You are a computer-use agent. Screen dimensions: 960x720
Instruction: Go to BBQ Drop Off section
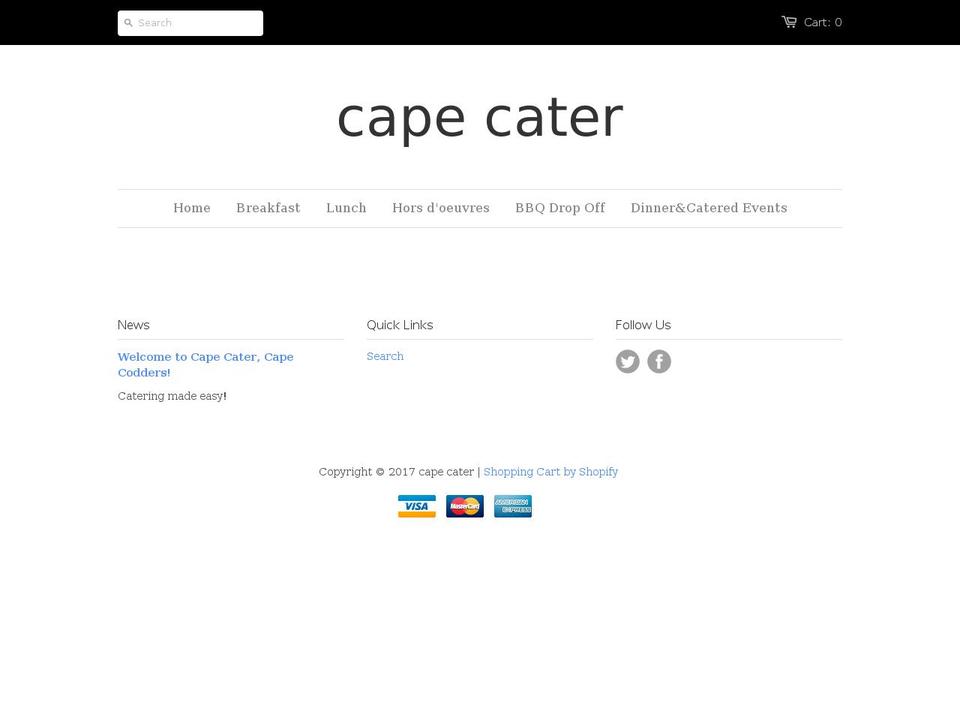point(560,208)
